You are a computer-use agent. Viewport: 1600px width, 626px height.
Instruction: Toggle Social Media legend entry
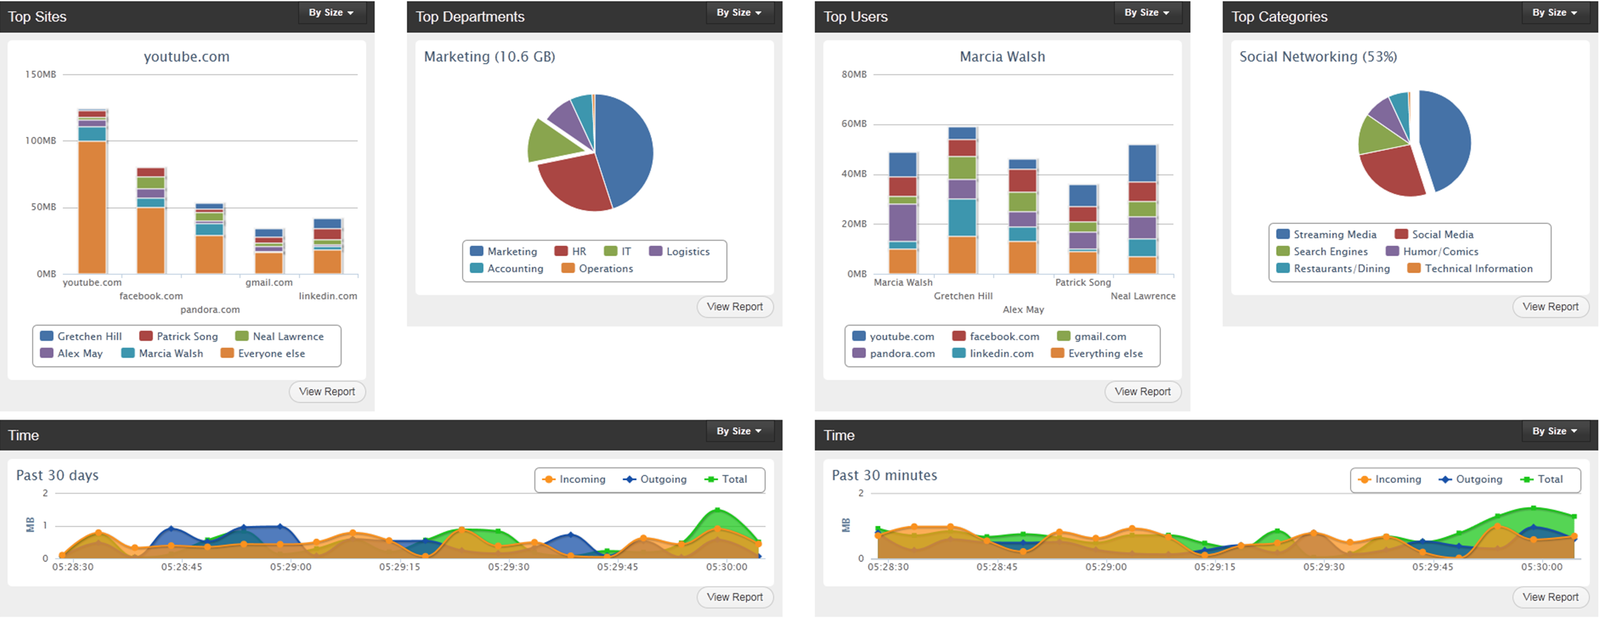pos(1434,235)
